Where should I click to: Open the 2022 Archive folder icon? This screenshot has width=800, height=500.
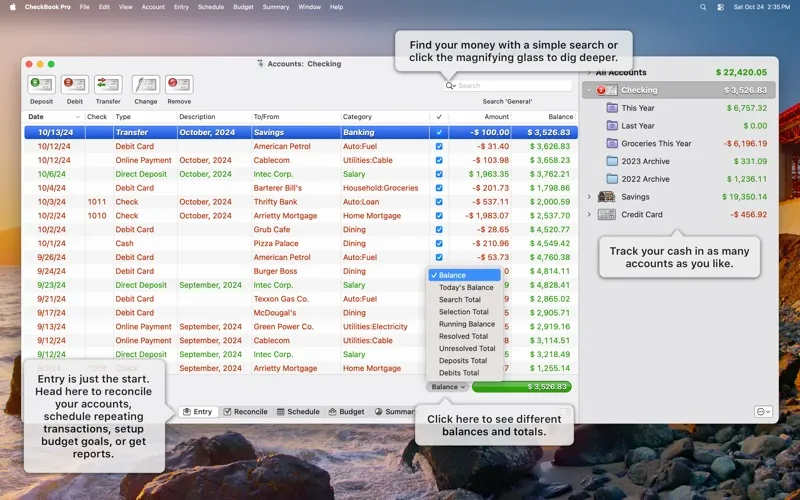point(612,179)
